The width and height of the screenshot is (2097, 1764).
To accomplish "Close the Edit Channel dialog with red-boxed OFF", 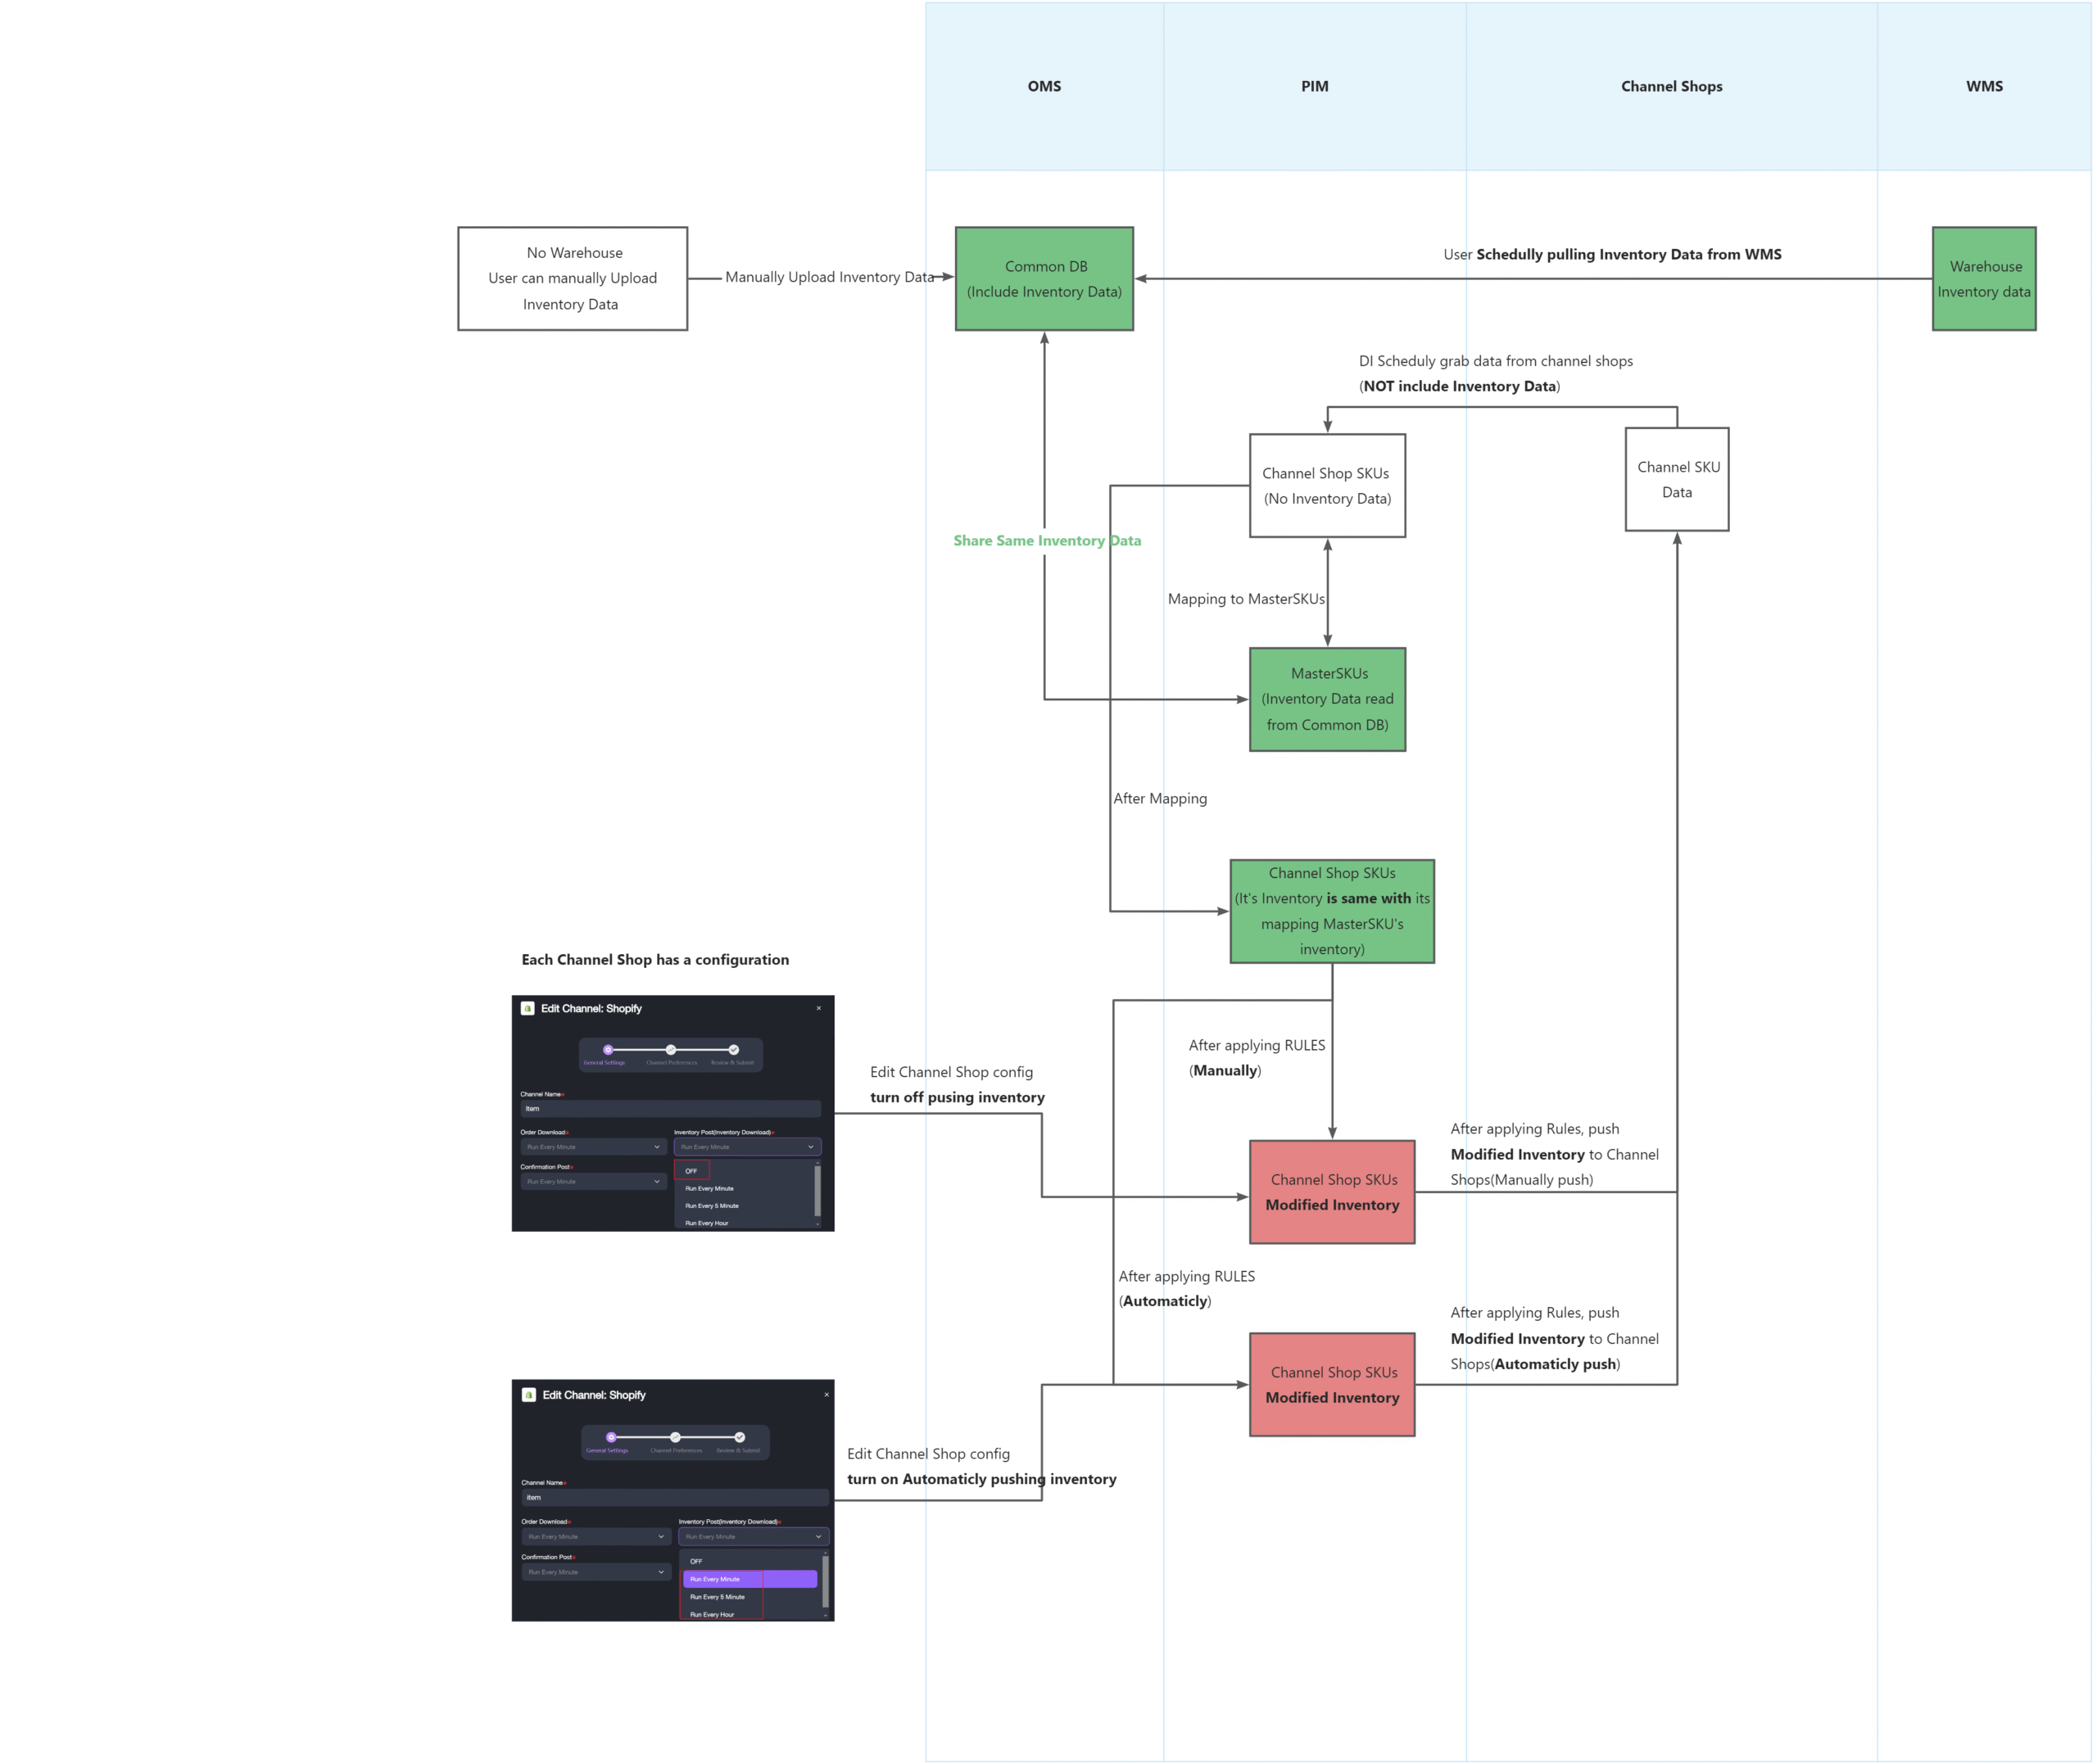I will pos(818,1008).
